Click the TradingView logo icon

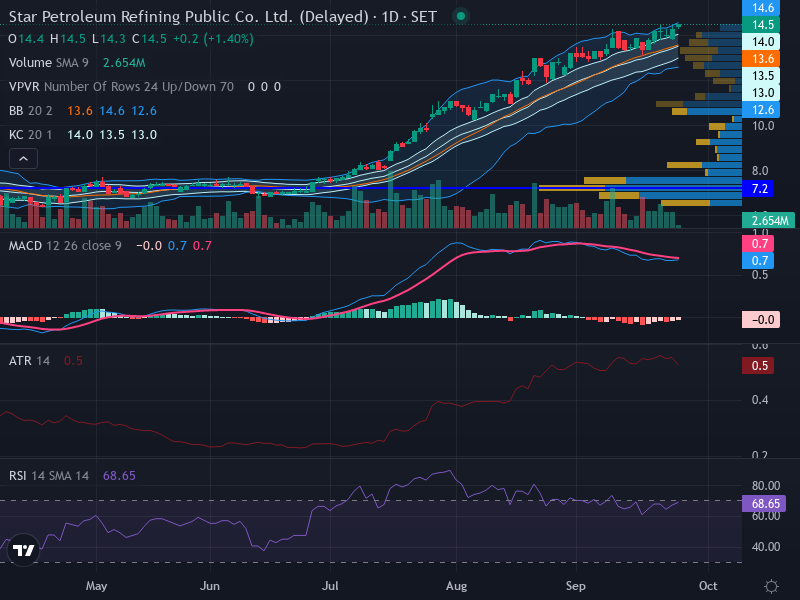[x=23, y=550]
